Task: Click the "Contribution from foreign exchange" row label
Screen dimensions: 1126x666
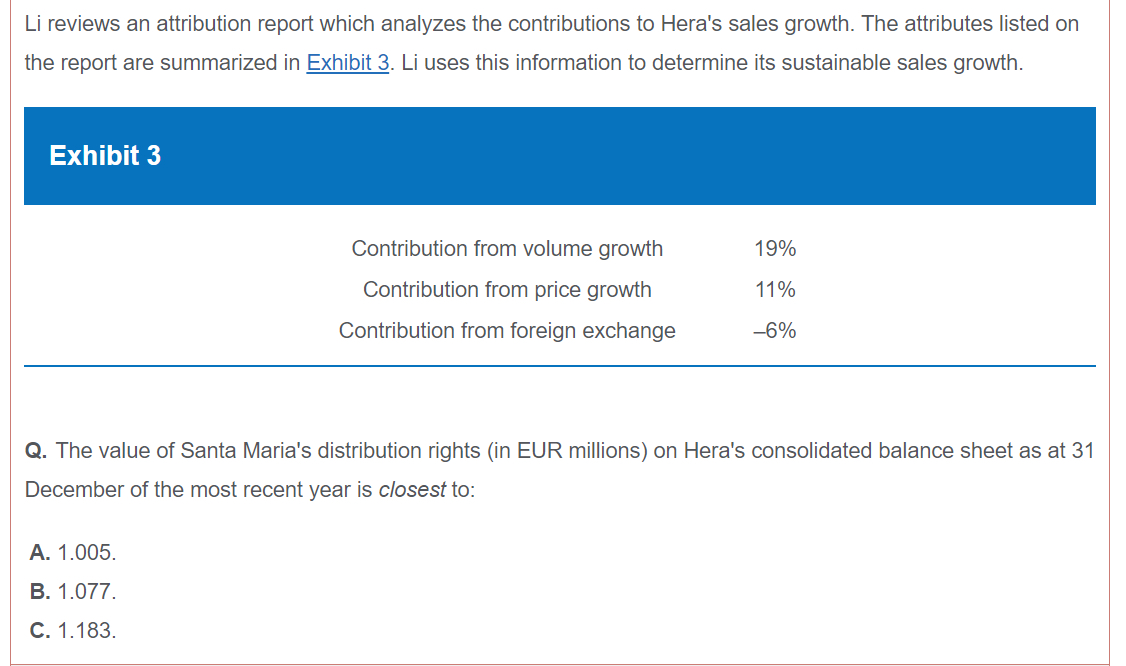Action: pyautogui.click(x=507, y=331)
